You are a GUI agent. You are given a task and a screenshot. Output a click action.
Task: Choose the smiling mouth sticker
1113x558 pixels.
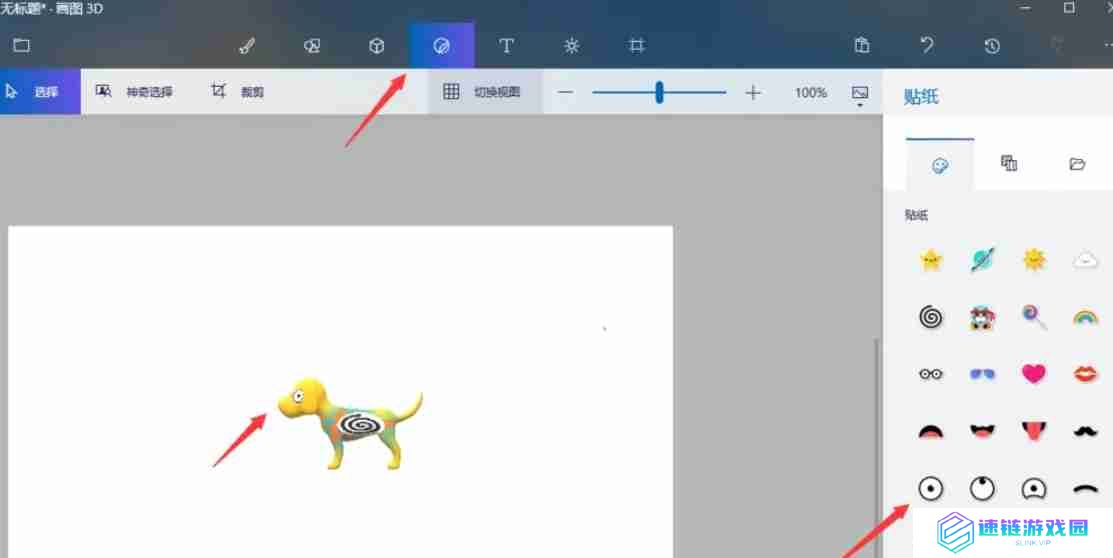click(x=982, y=431)
